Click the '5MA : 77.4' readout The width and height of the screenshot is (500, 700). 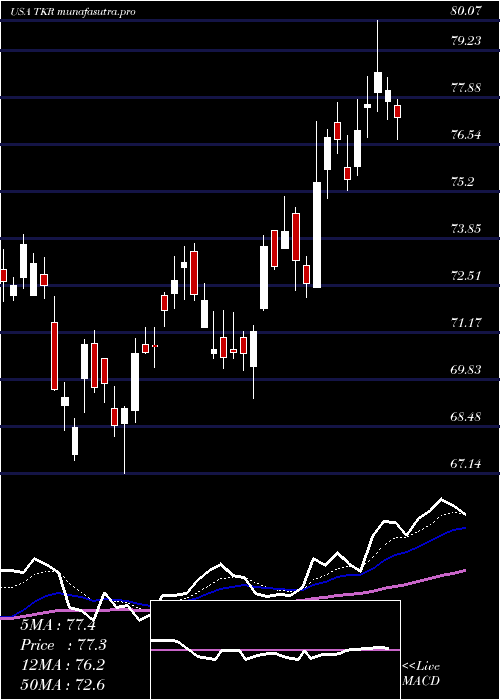point(58,625)
